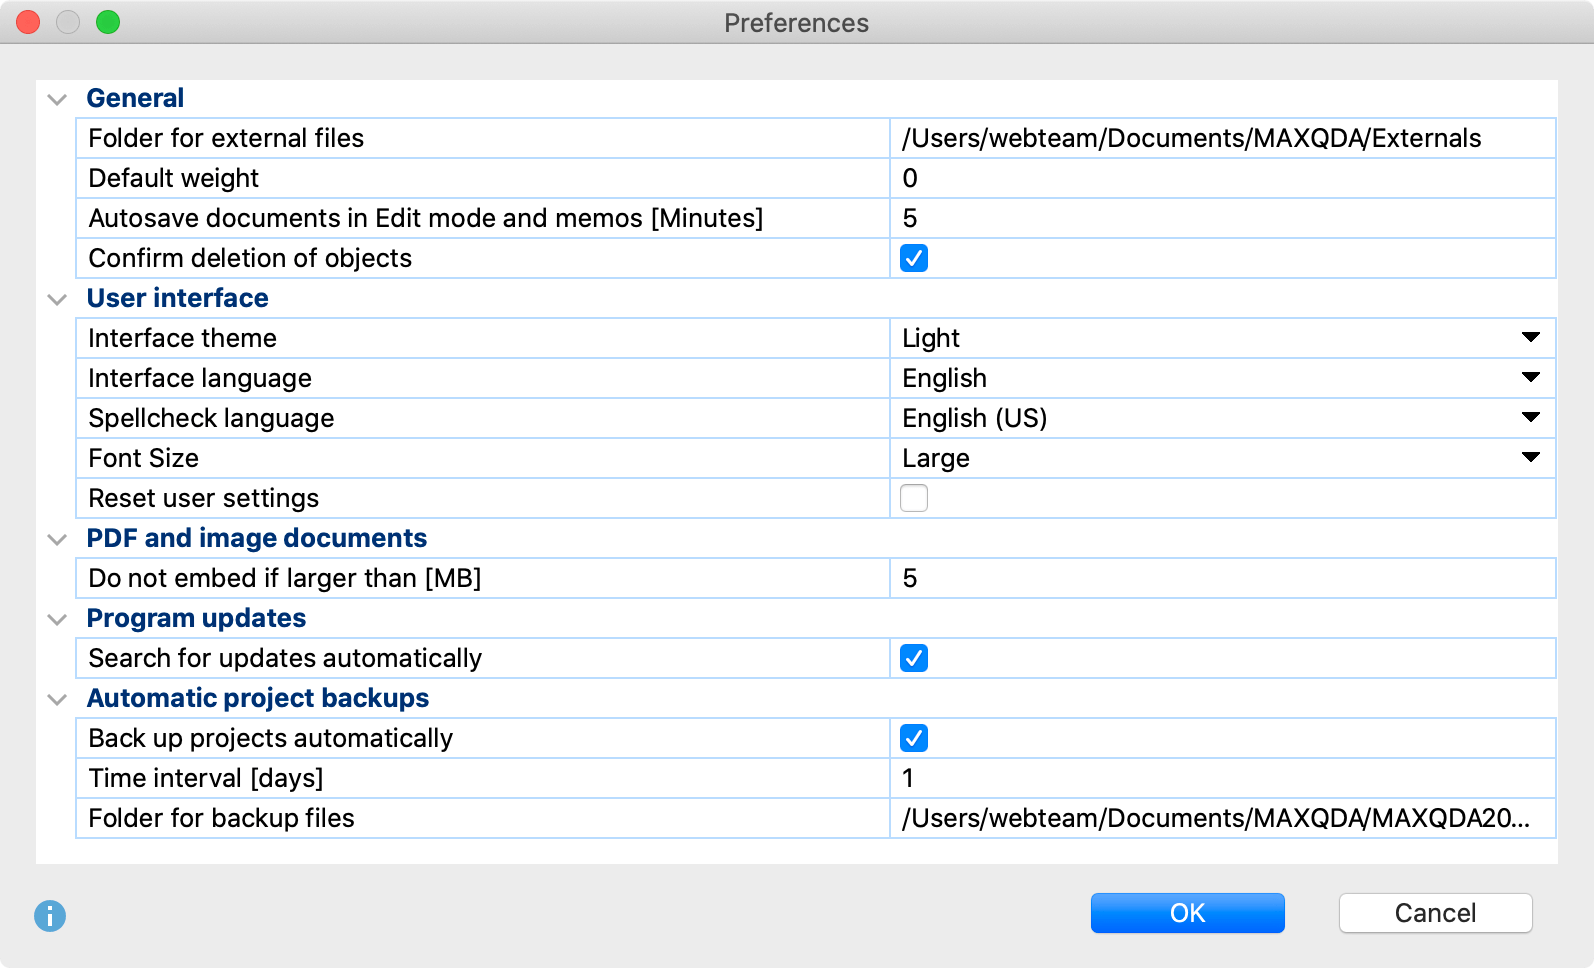Select the 'Folder for external files' label

pos(226,138)
